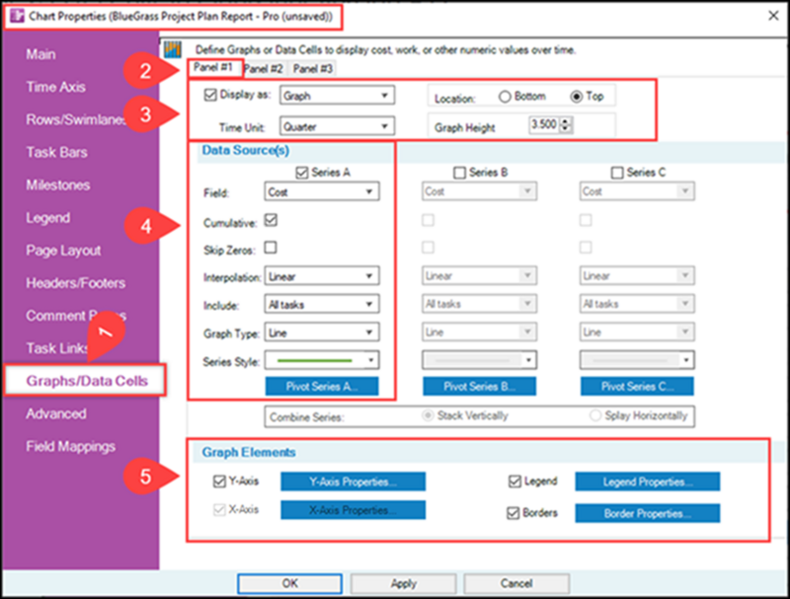This screenshot has height=599, width=790.
Task: Pick the green Series Style line swatch
Action: pos(314,361)
